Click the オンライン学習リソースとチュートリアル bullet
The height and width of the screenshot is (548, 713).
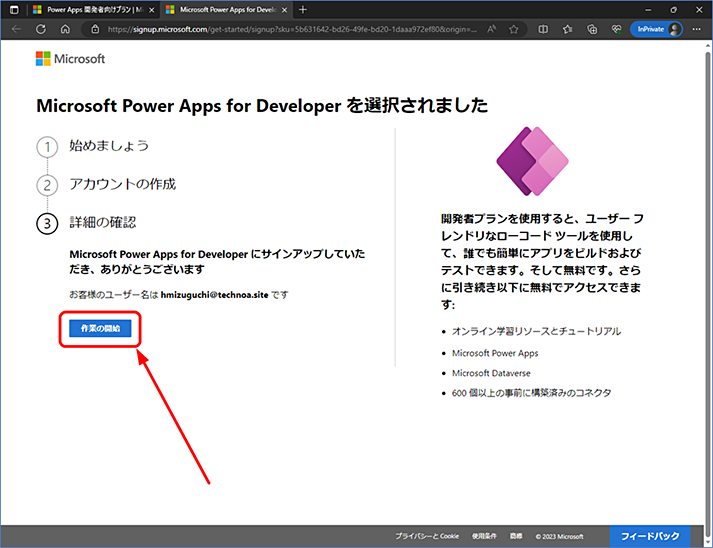[x=536, y=331]
